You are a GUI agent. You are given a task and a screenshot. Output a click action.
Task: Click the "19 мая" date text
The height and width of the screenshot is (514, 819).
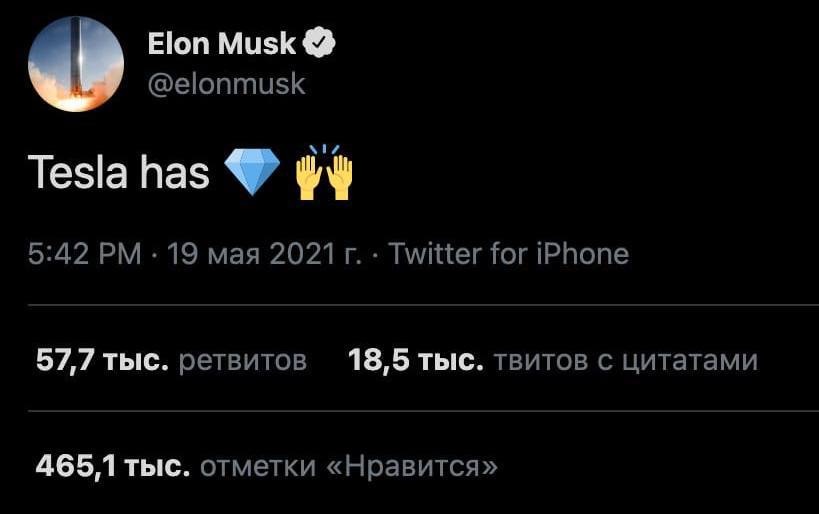coord(215,254)
